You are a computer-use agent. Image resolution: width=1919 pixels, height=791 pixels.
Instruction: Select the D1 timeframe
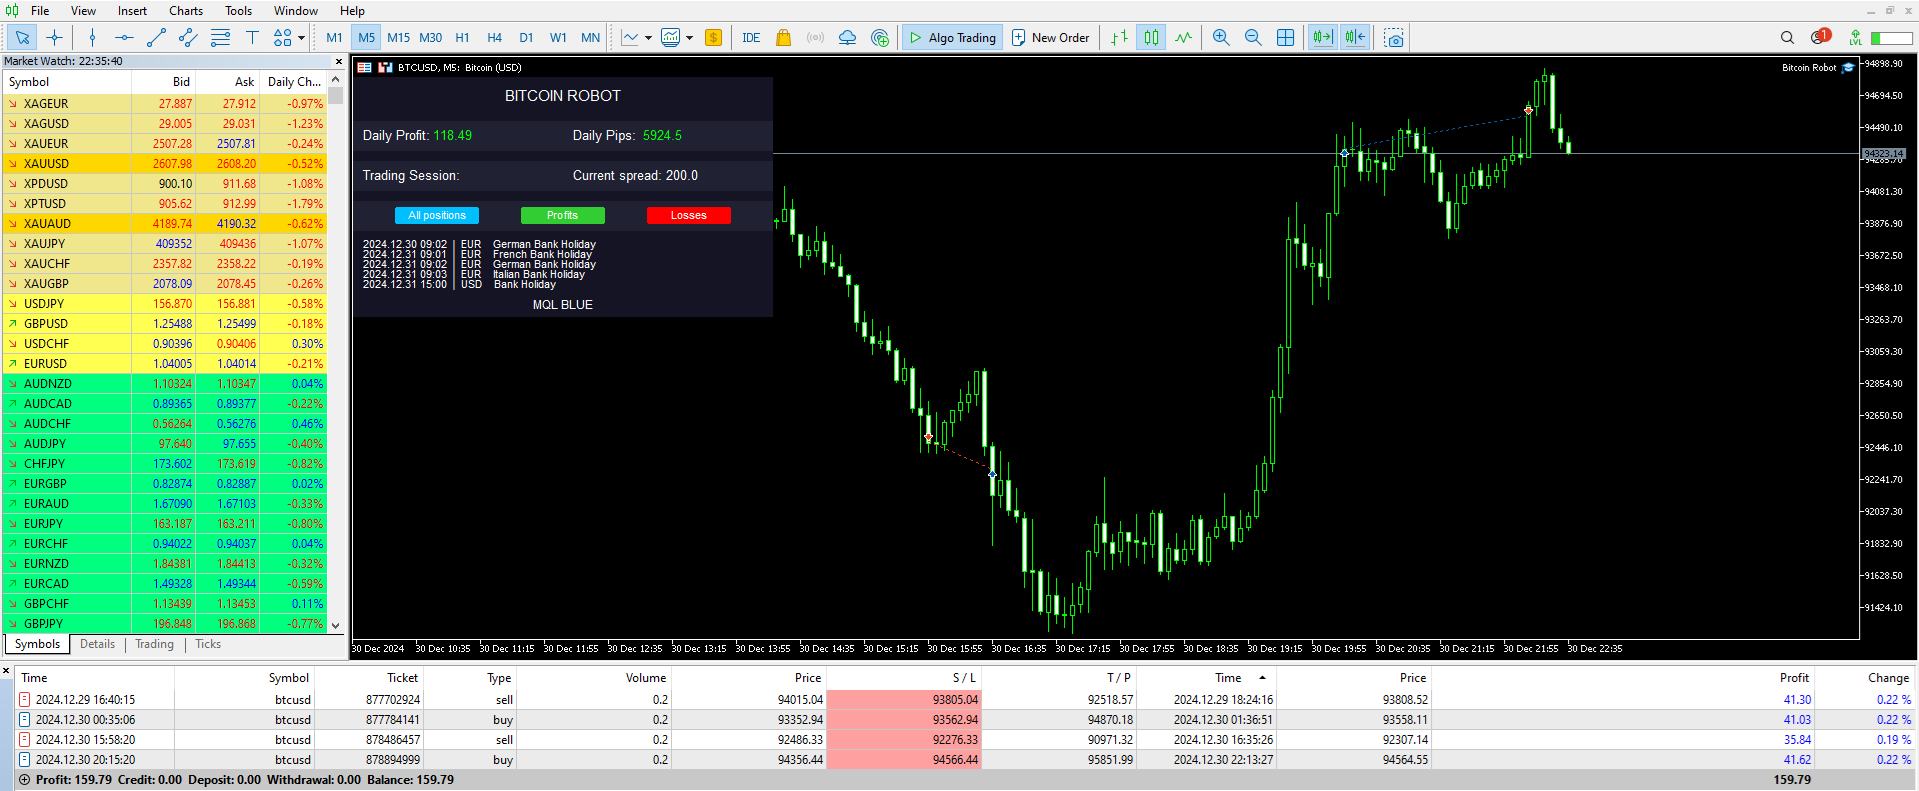point(526,38)
